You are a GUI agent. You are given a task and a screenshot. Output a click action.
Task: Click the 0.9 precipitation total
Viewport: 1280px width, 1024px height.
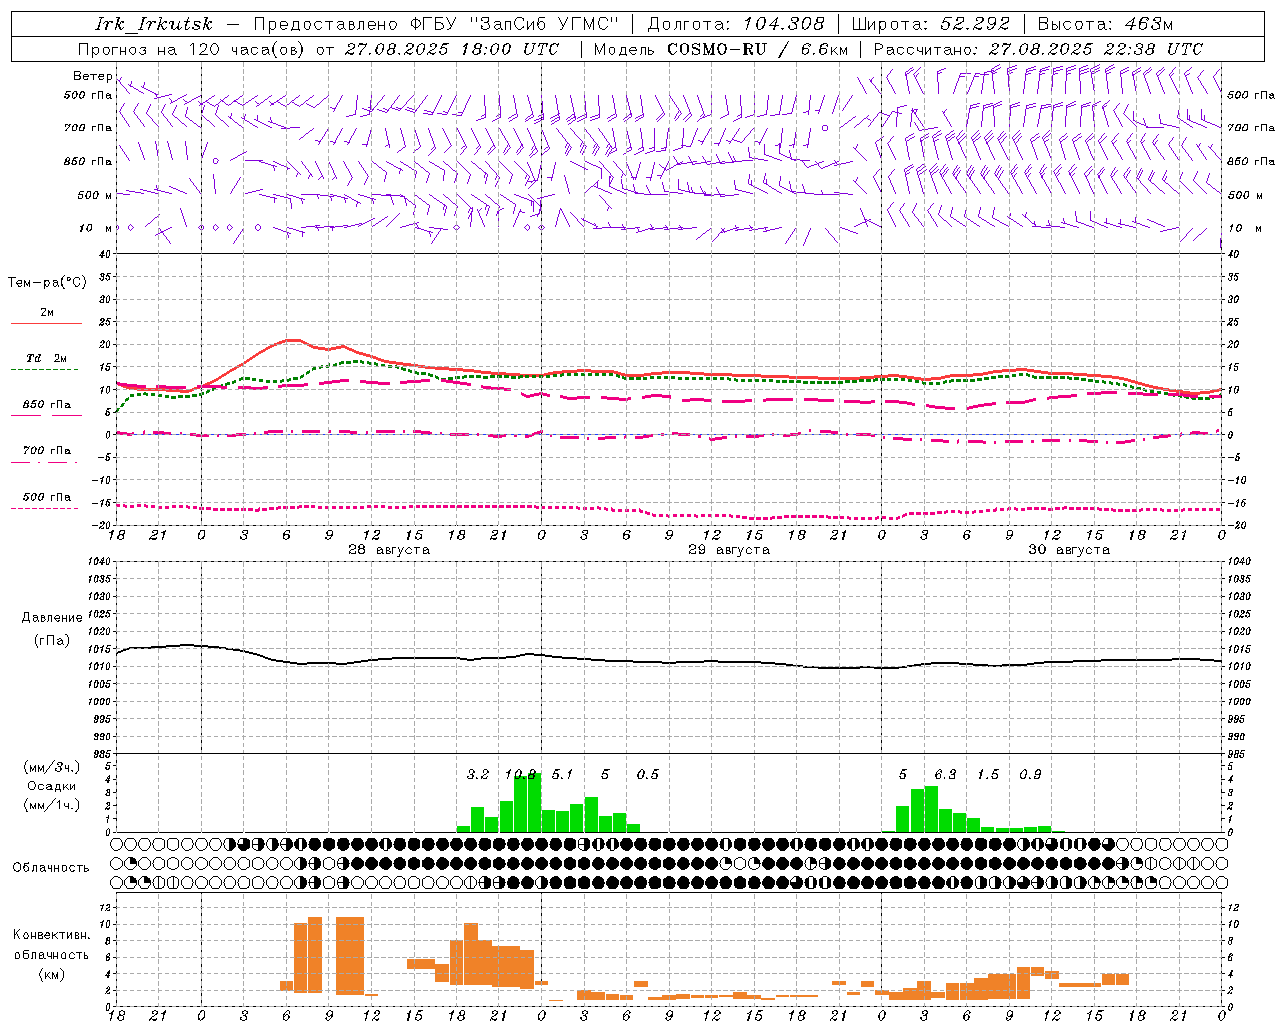coord(1030,775)
